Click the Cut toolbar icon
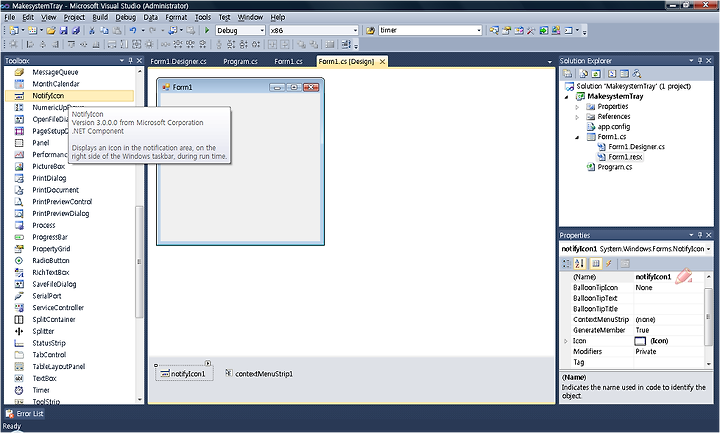720x433 pixels. (x=91, y=30)
